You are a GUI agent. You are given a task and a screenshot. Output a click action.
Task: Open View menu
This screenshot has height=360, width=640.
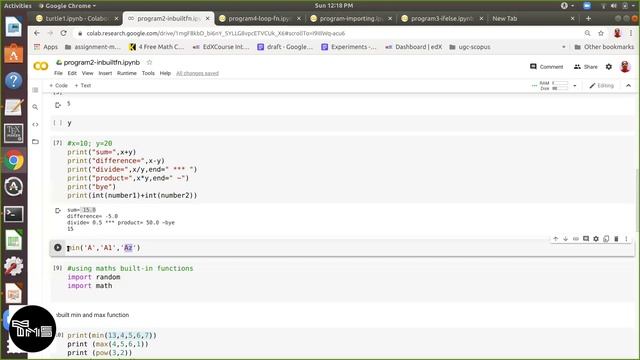(87, 73)
